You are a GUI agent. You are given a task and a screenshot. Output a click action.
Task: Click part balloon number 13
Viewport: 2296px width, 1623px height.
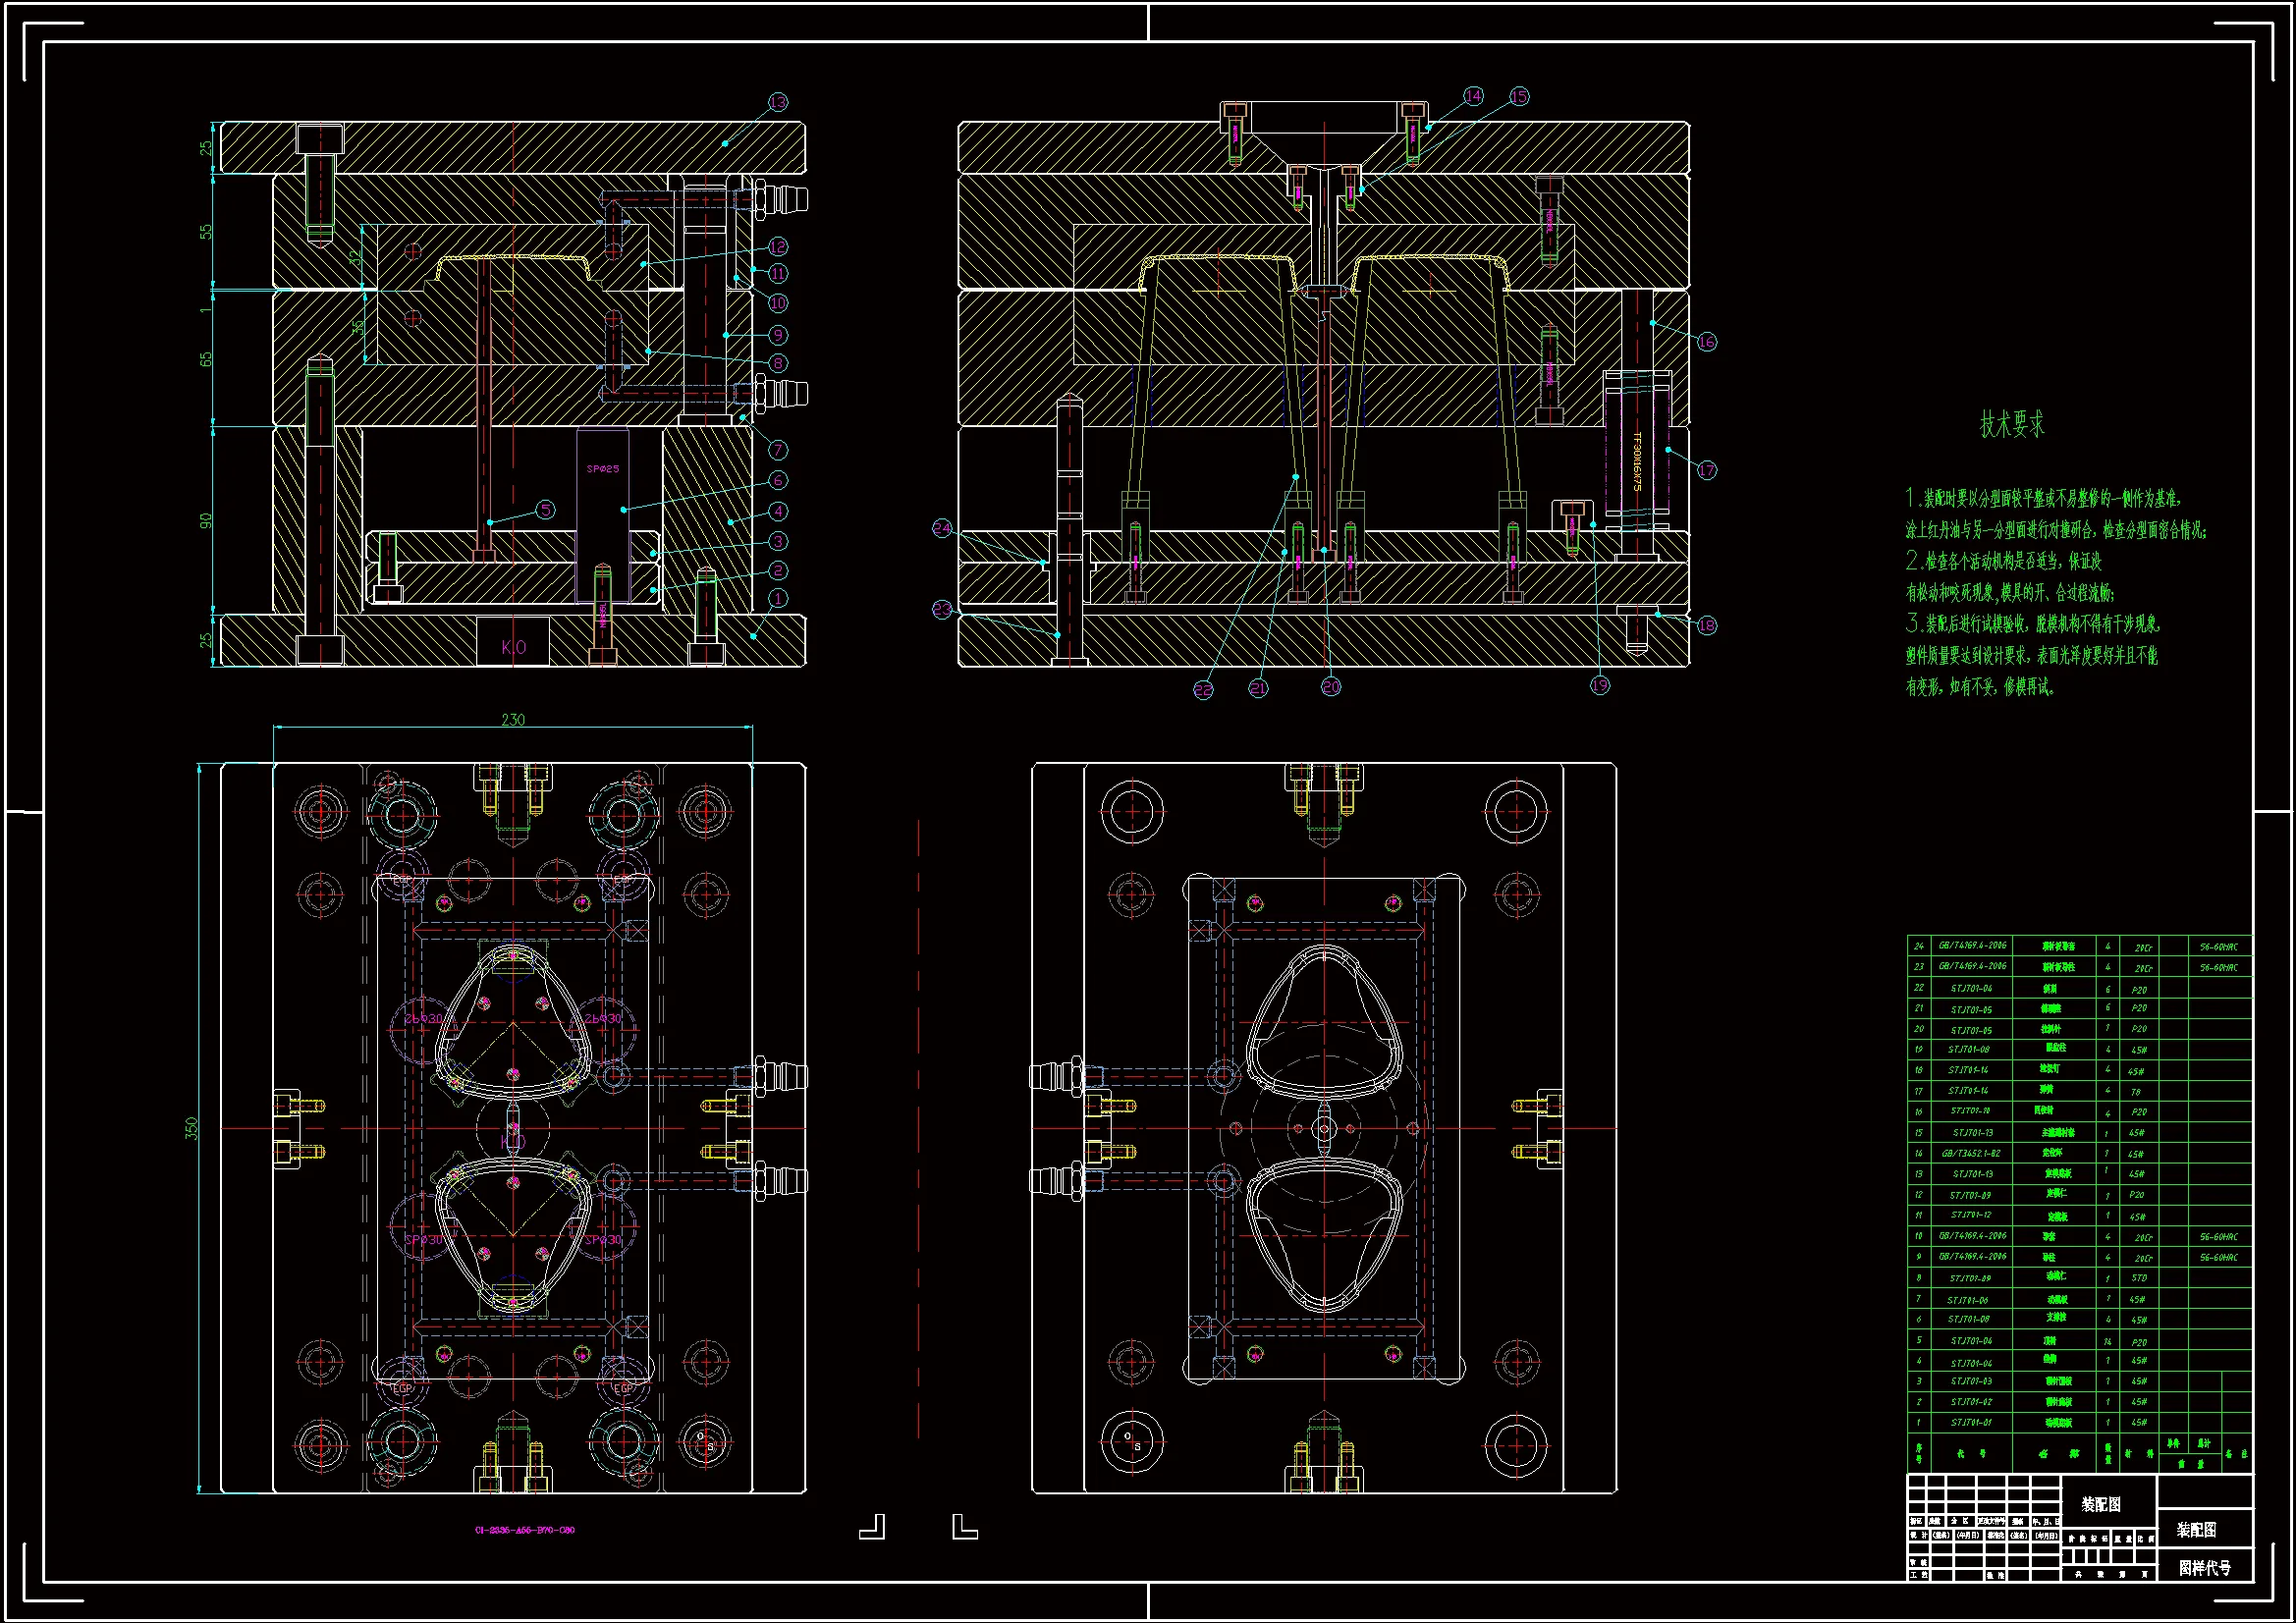pyautogui.click(x=778, y=102)
